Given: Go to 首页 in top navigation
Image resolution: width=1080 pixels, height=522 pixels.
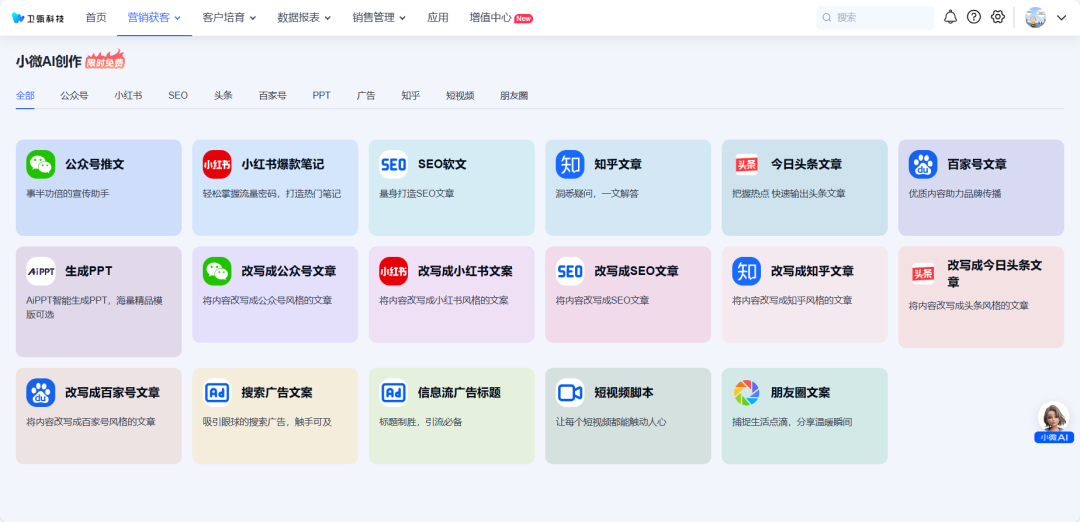Looking at the screenshot, I should click(x=96, y=17).
